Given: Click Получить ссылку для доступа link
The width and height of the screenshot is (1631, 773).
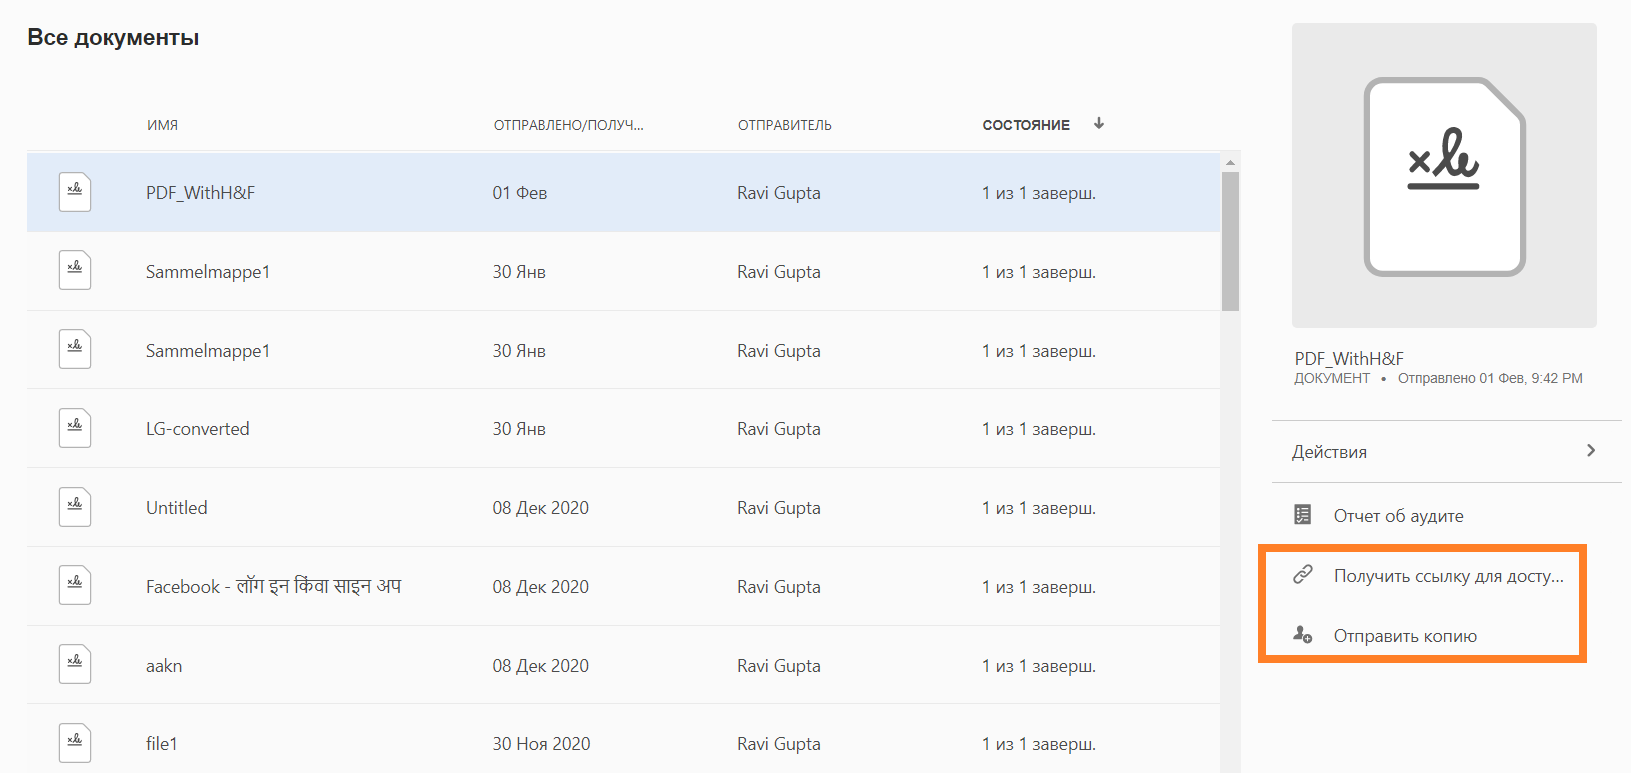Looking at the screenshot, I should 1448,576.
